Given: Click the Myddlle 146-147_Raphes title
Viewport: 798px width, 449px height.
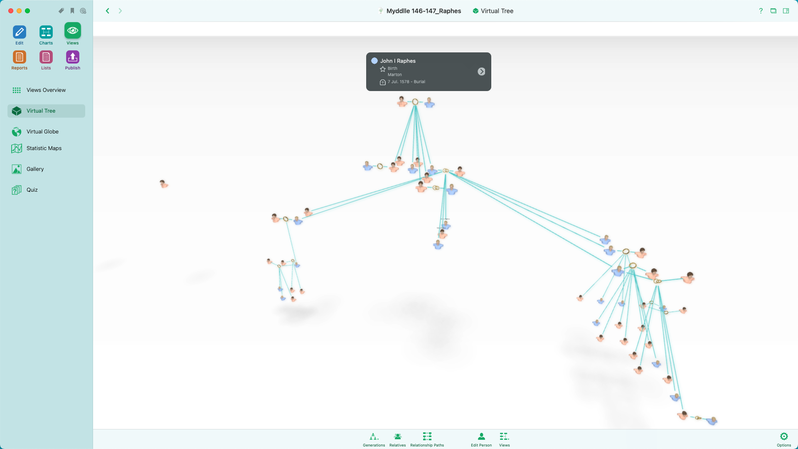Looking at the screenshot, I should coord(423,11).
